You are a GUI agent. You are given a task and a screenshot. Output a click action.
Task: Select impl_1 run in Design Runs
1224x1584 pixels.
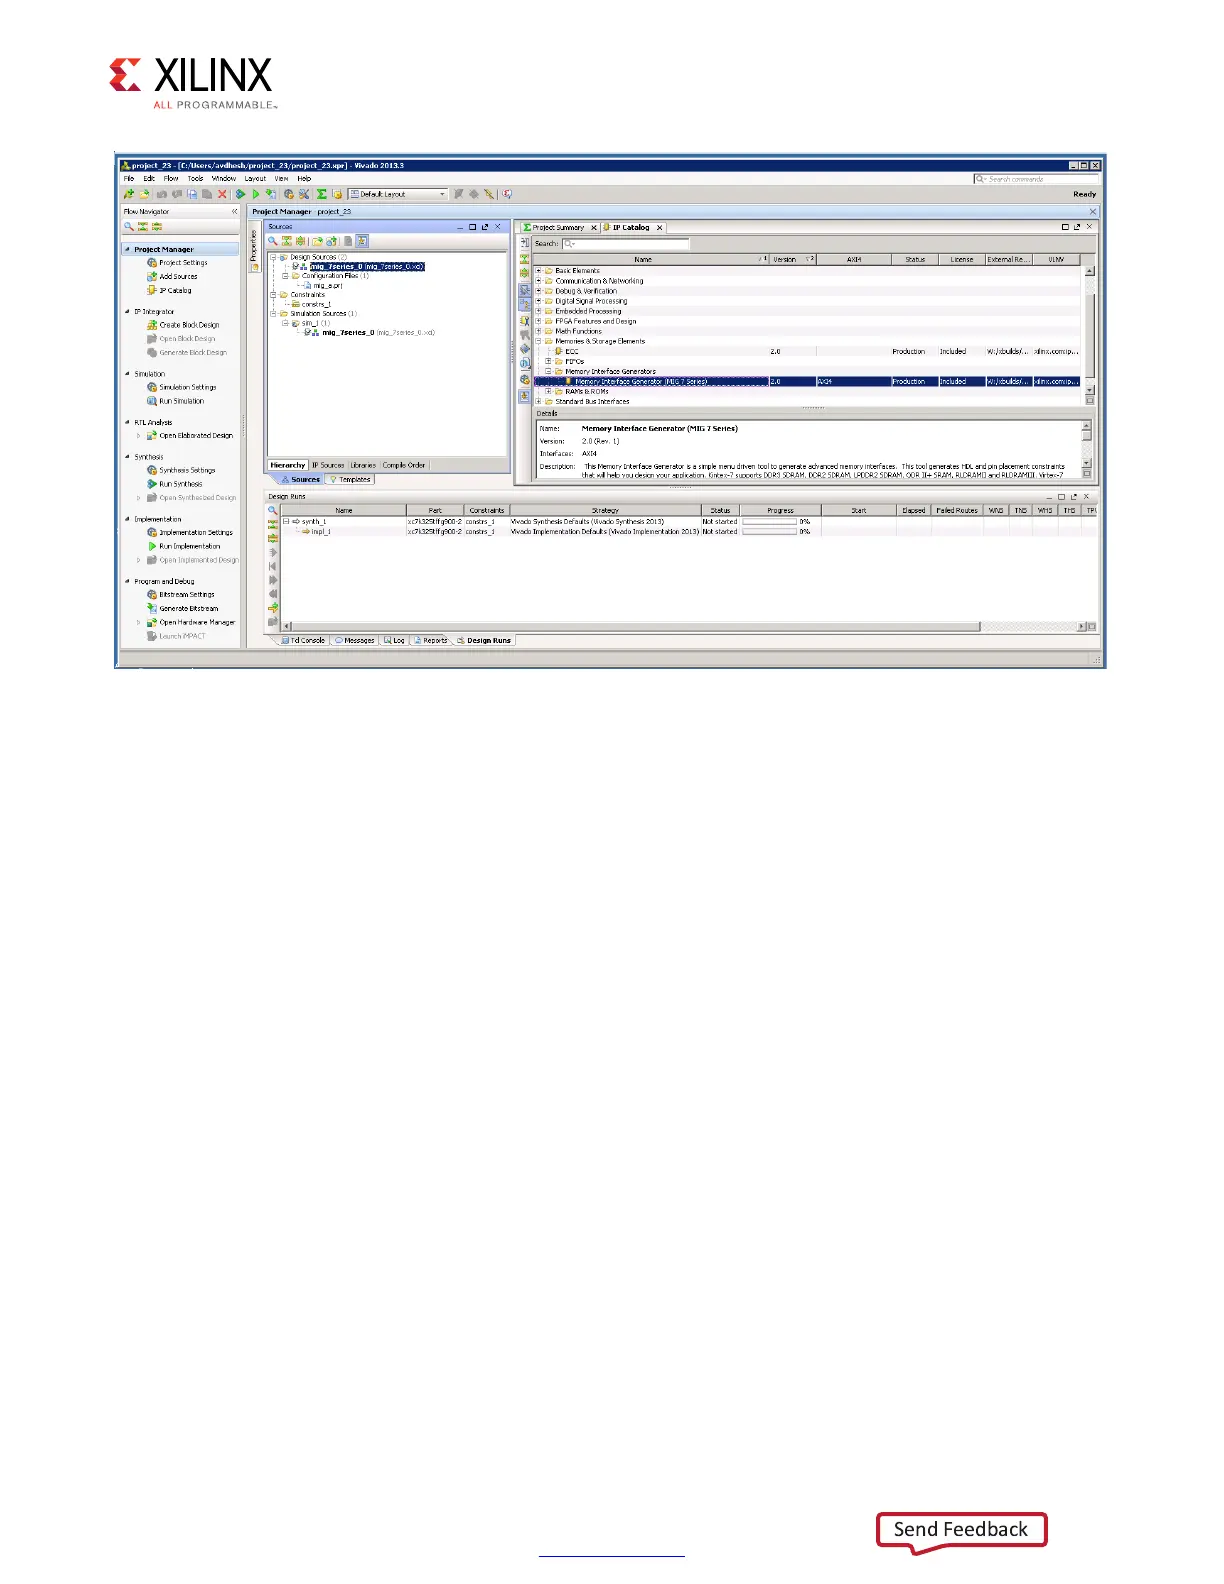tap(316, 532)
